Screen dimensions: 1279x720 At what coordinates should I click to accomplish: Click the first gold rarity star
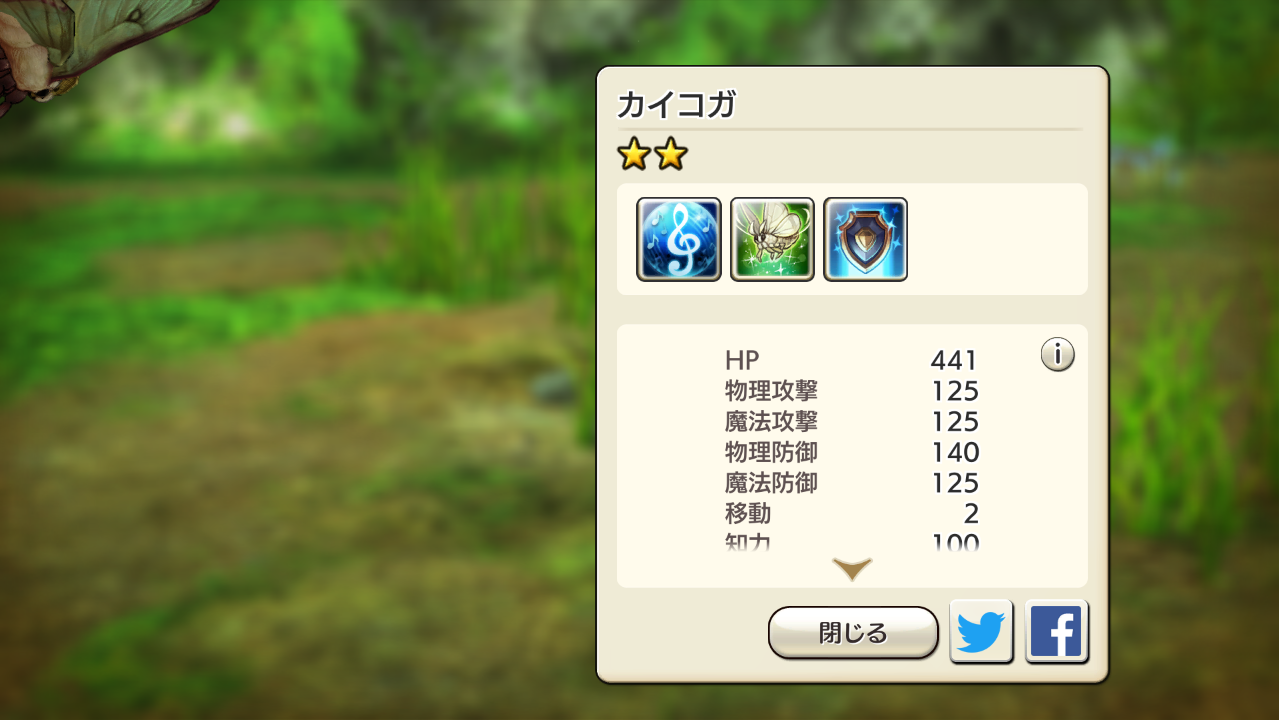pyautogui.click(x=634, y=154)
